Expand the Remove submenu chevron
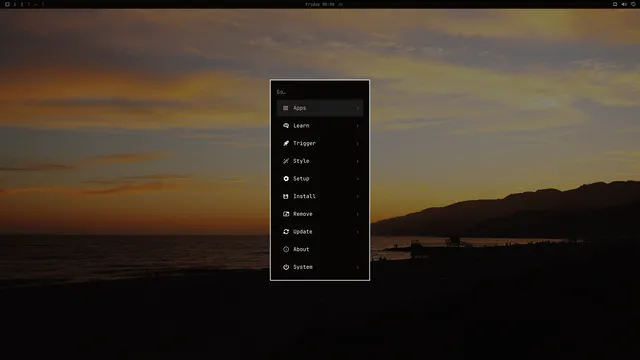 [358, 214]
